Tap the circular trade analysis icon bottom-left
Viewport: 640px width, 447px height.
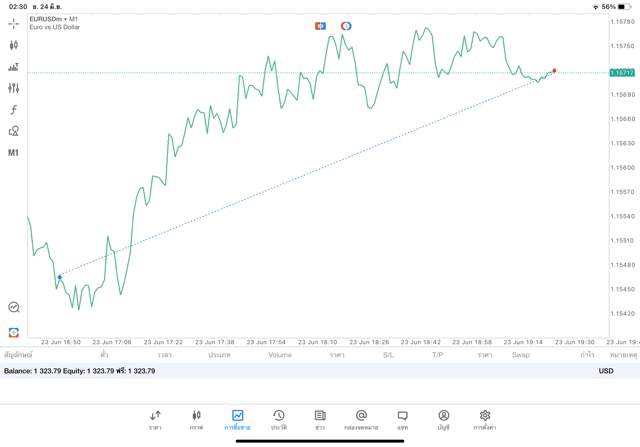coord(14,307)
